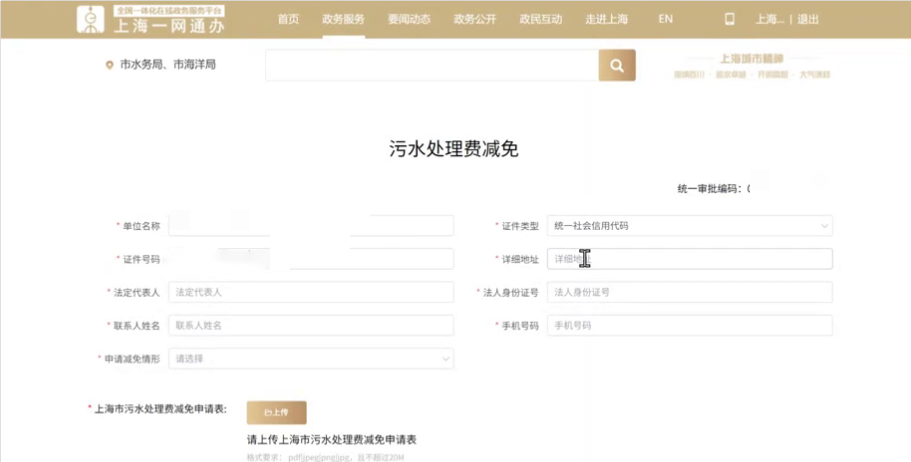Click the mobile phone icon in header

click(x=729, y=19)
